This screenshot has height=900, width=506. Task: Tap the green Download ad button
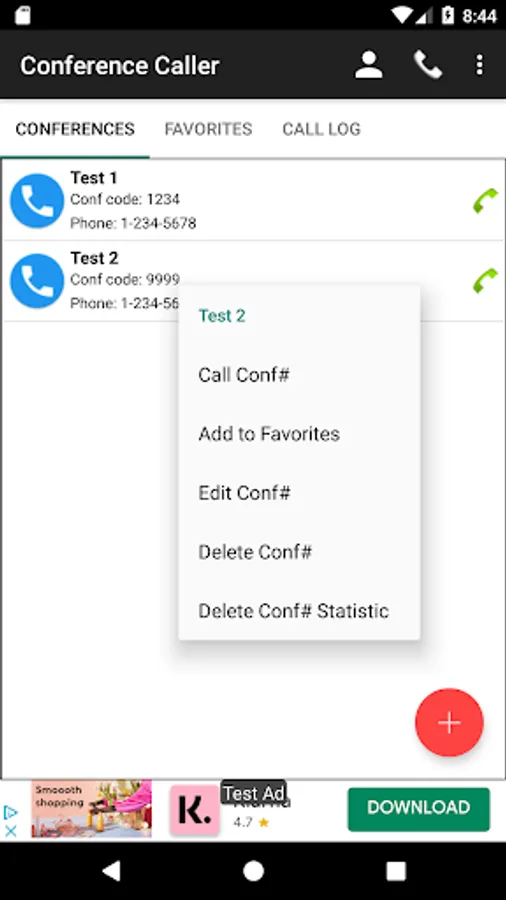(x=419, y=809)
